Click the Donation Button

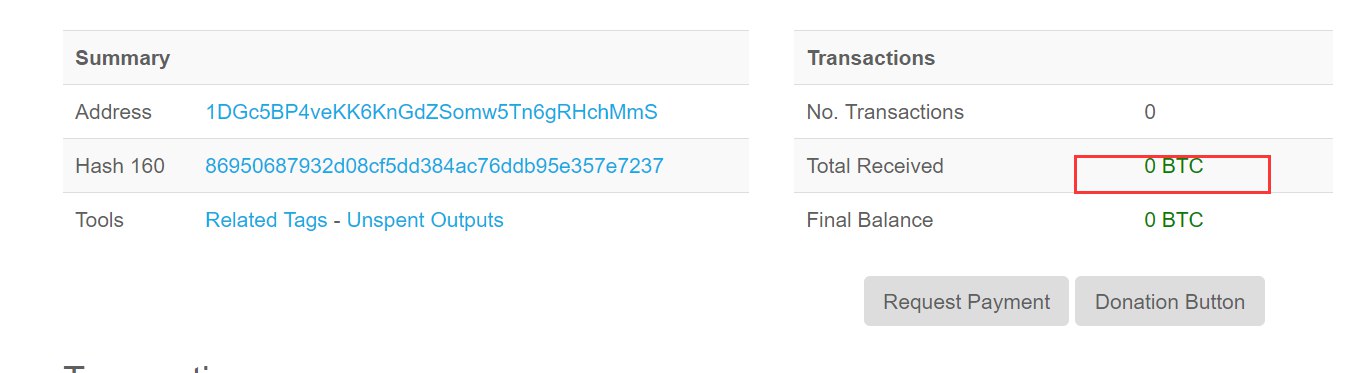point(1169,301)
